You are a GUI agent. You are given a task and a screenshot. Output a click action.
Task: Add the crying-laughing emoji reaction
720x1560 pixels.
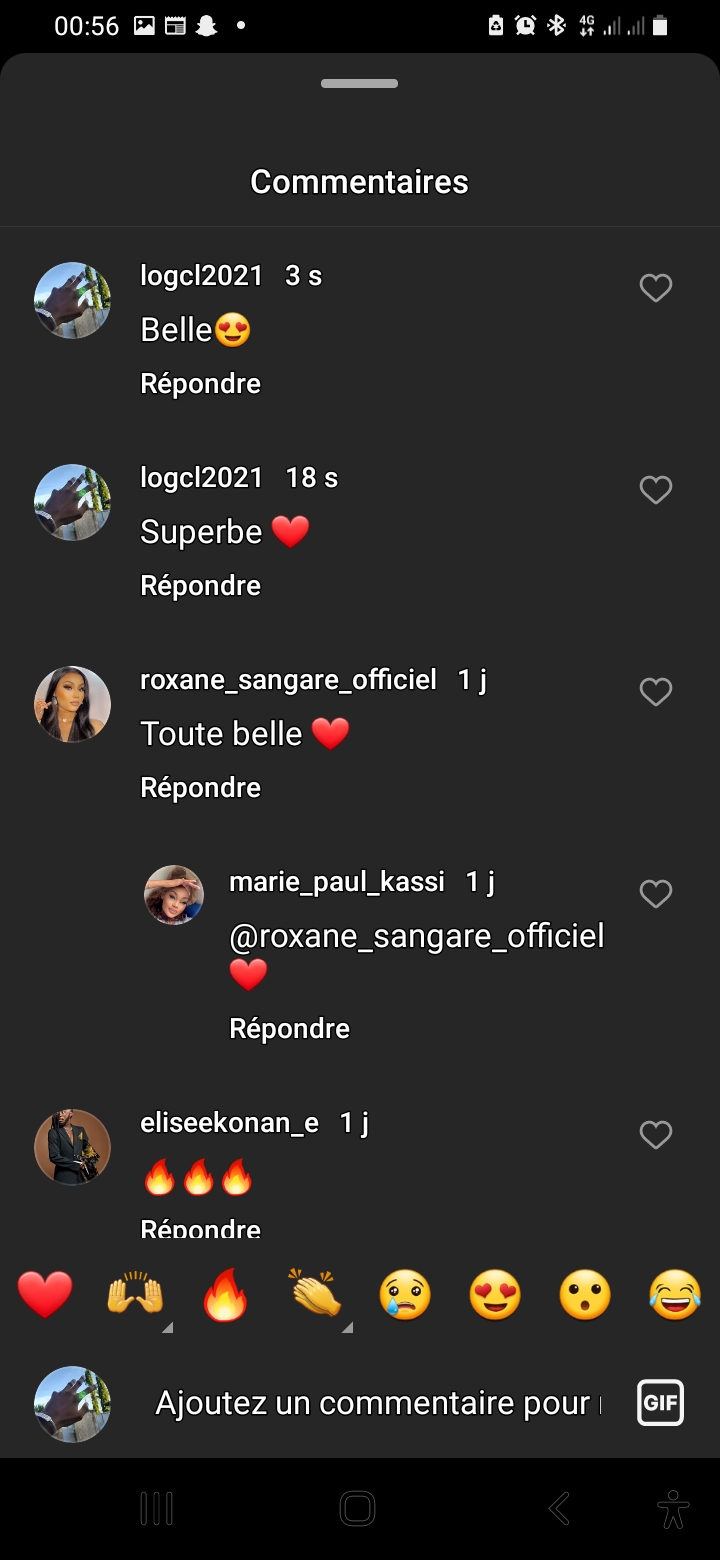click(x=675, y=1295)
